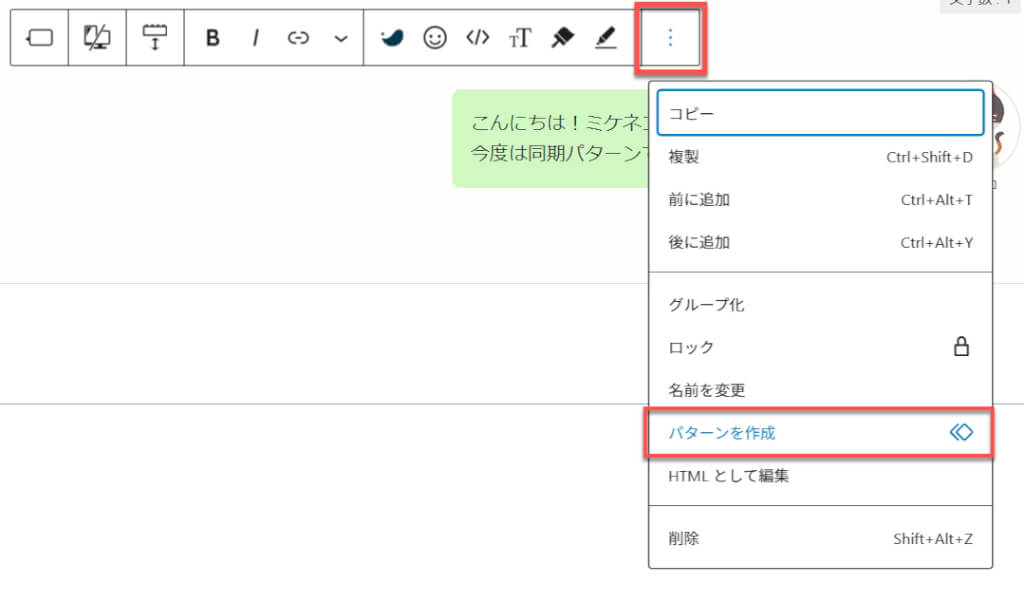Click the speech balloon block type icon
1024x602 pixels.
(39, 38)
